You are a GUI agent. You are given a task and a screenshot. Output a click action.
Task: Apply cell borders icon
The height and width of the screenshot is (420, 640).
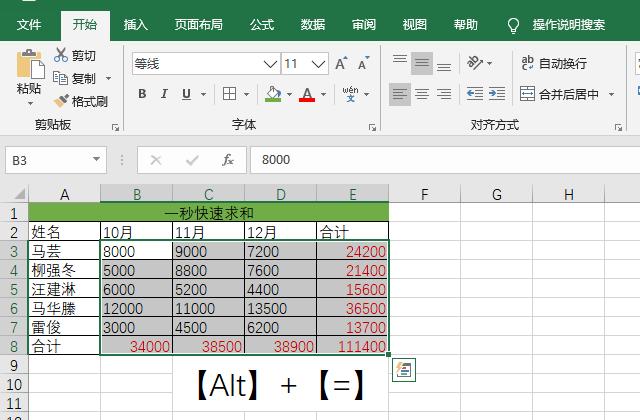(x=229, y=94)
